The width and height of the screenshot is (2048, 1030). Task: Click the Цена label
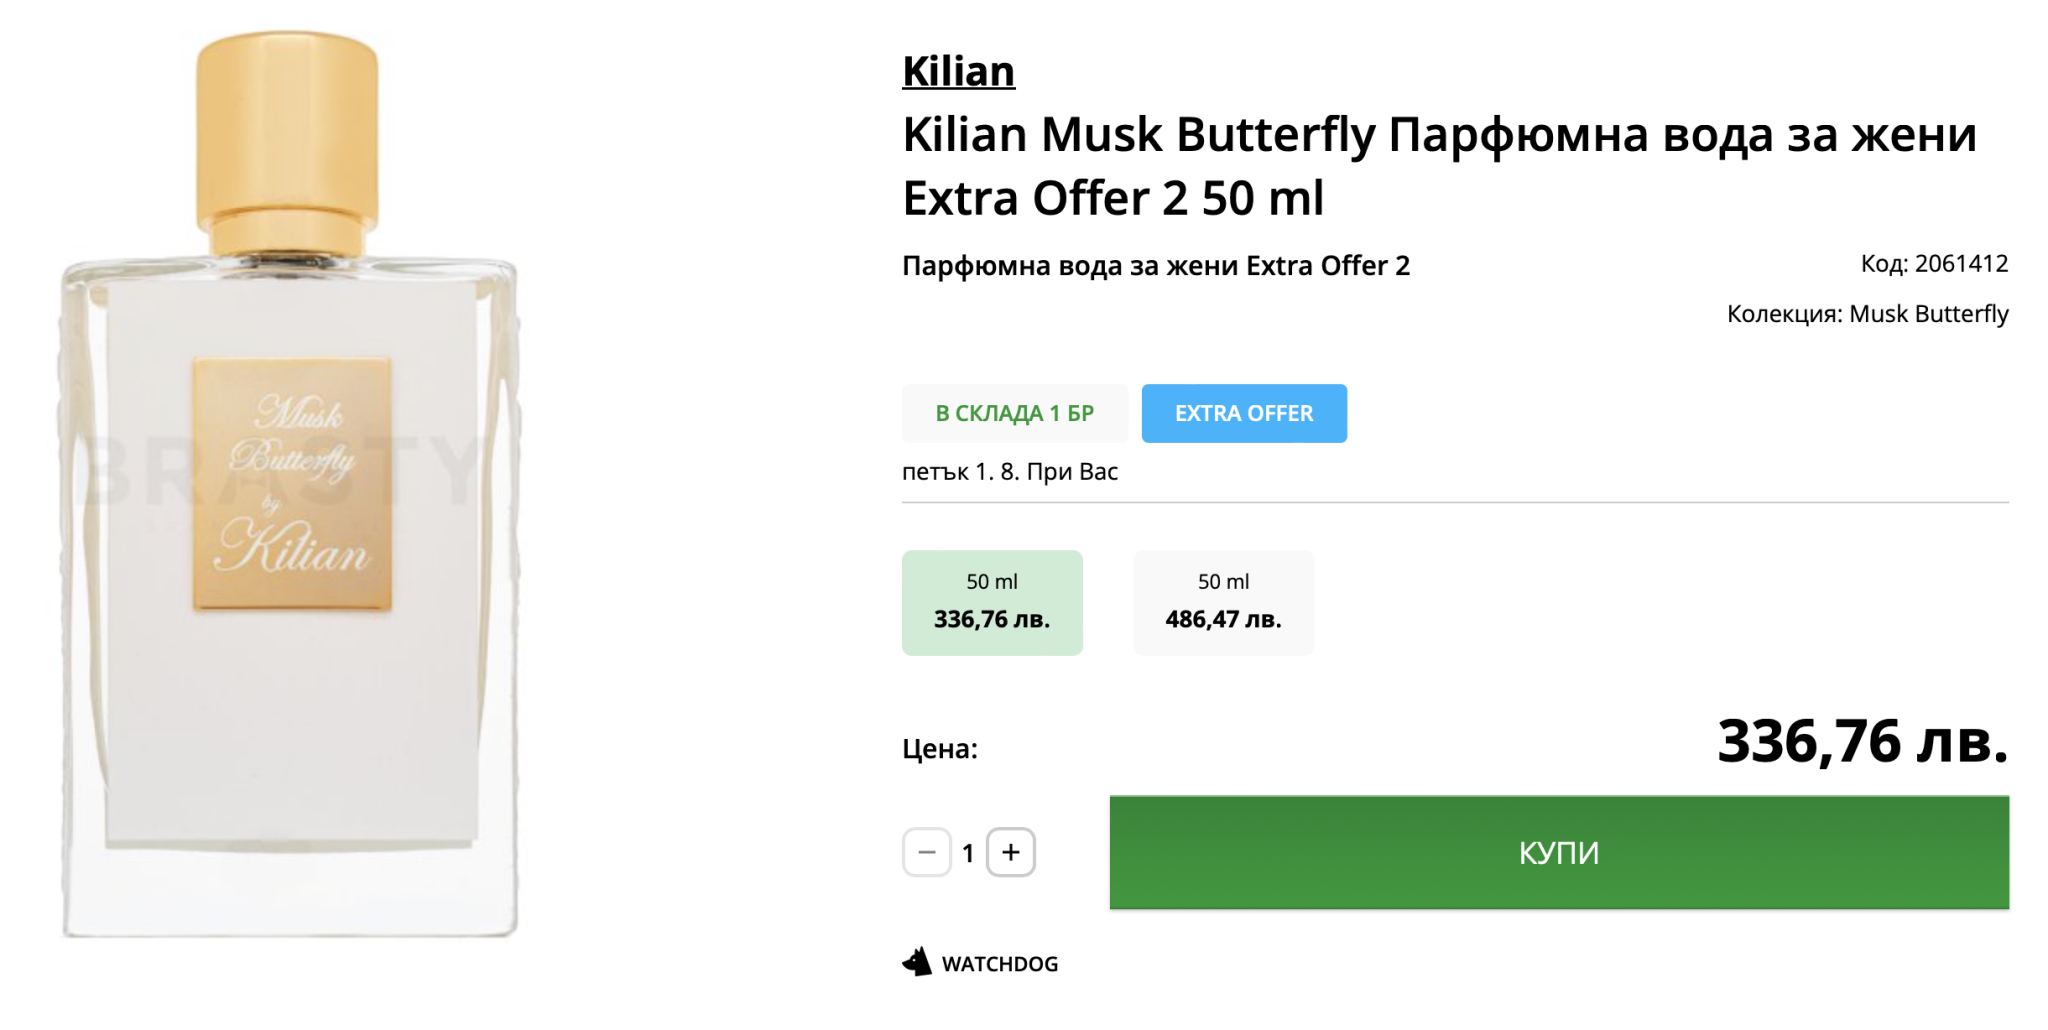[940, 749]
